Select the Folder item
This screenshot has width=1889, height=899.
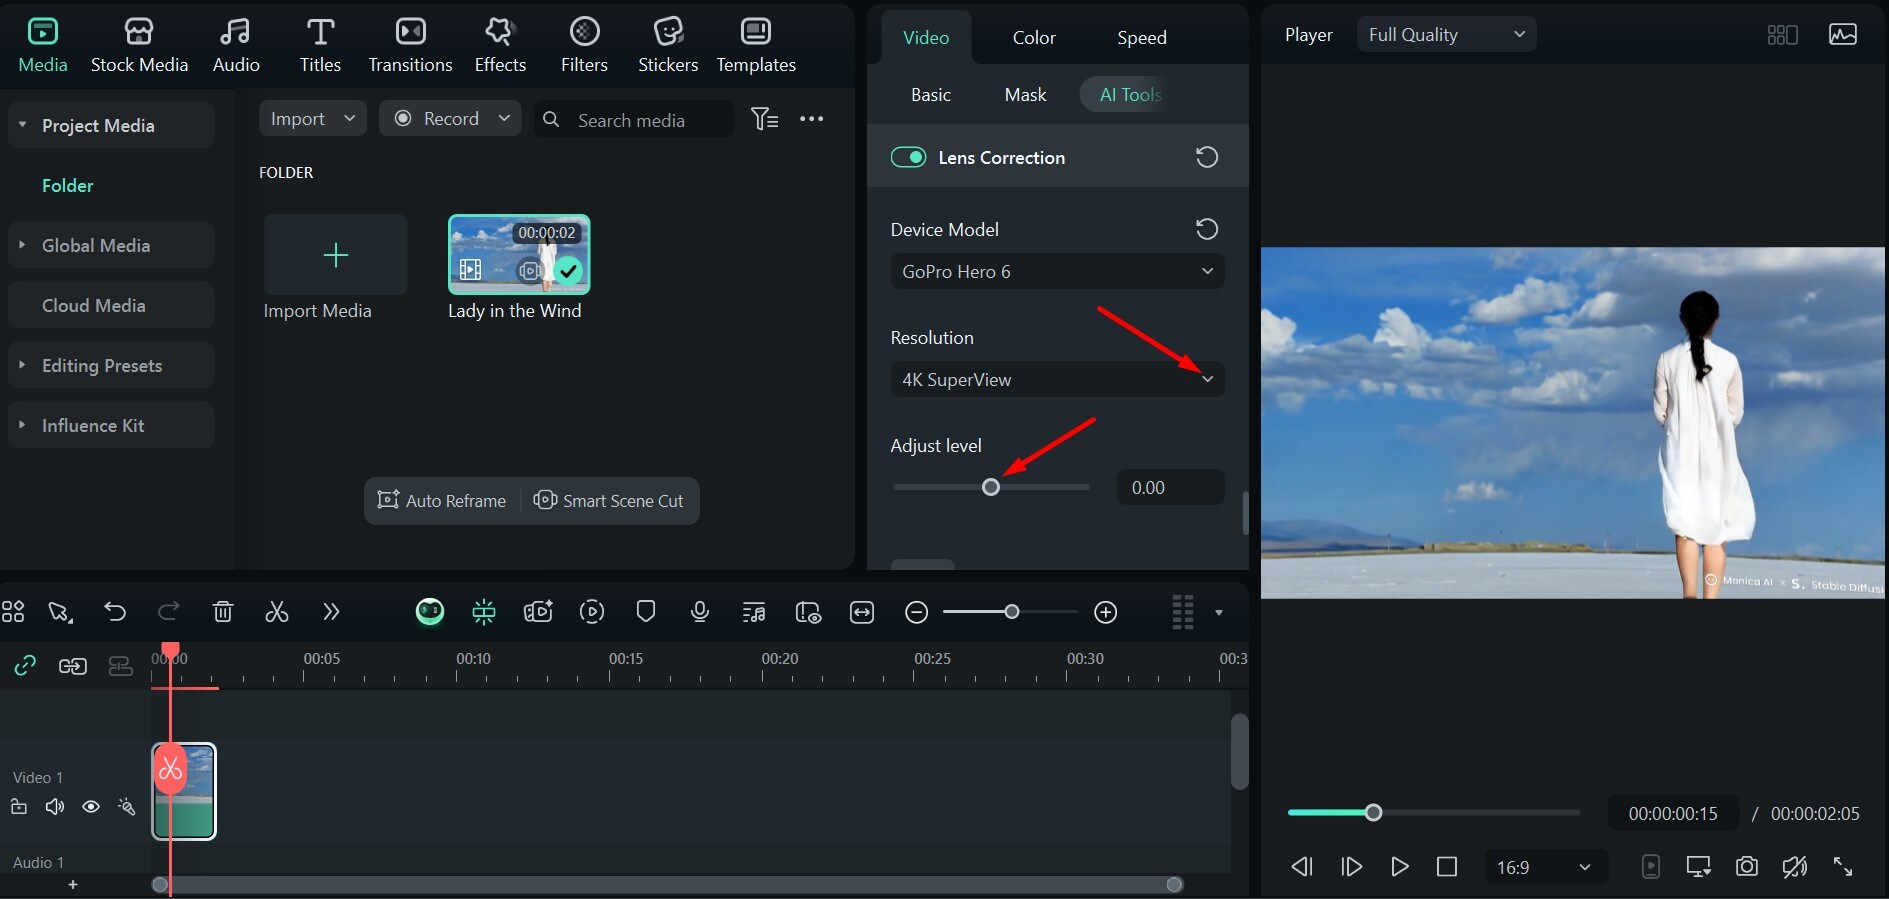point(67,186)
